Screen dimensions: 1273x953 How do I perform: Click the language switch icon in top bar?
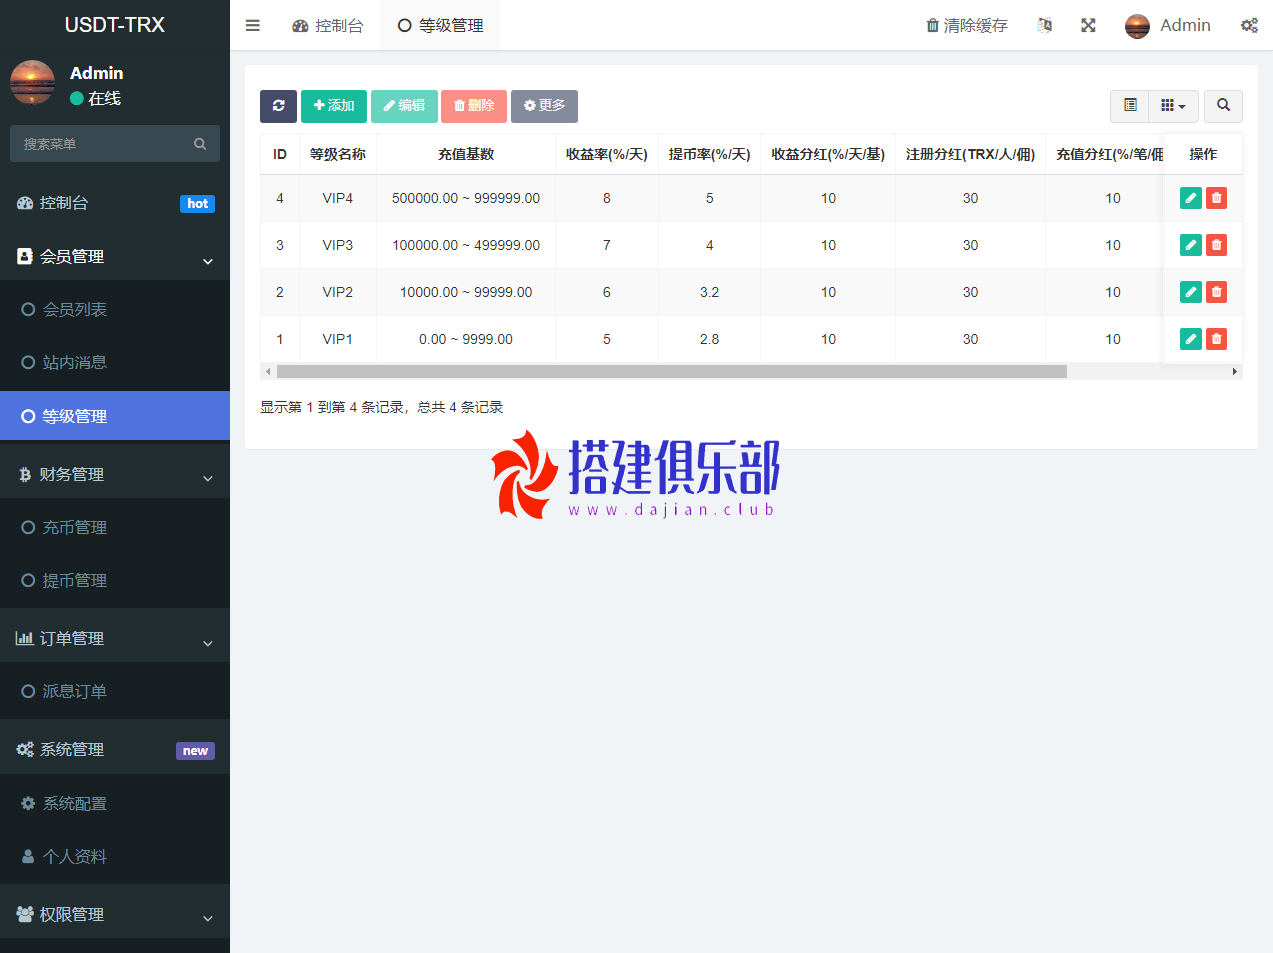1045,26
